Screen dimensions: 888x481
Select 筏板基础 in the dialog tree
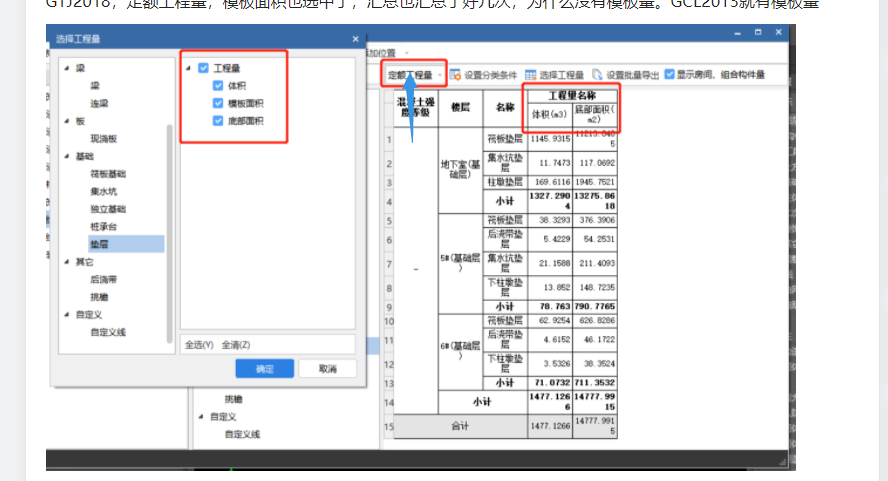coord(108,173)
